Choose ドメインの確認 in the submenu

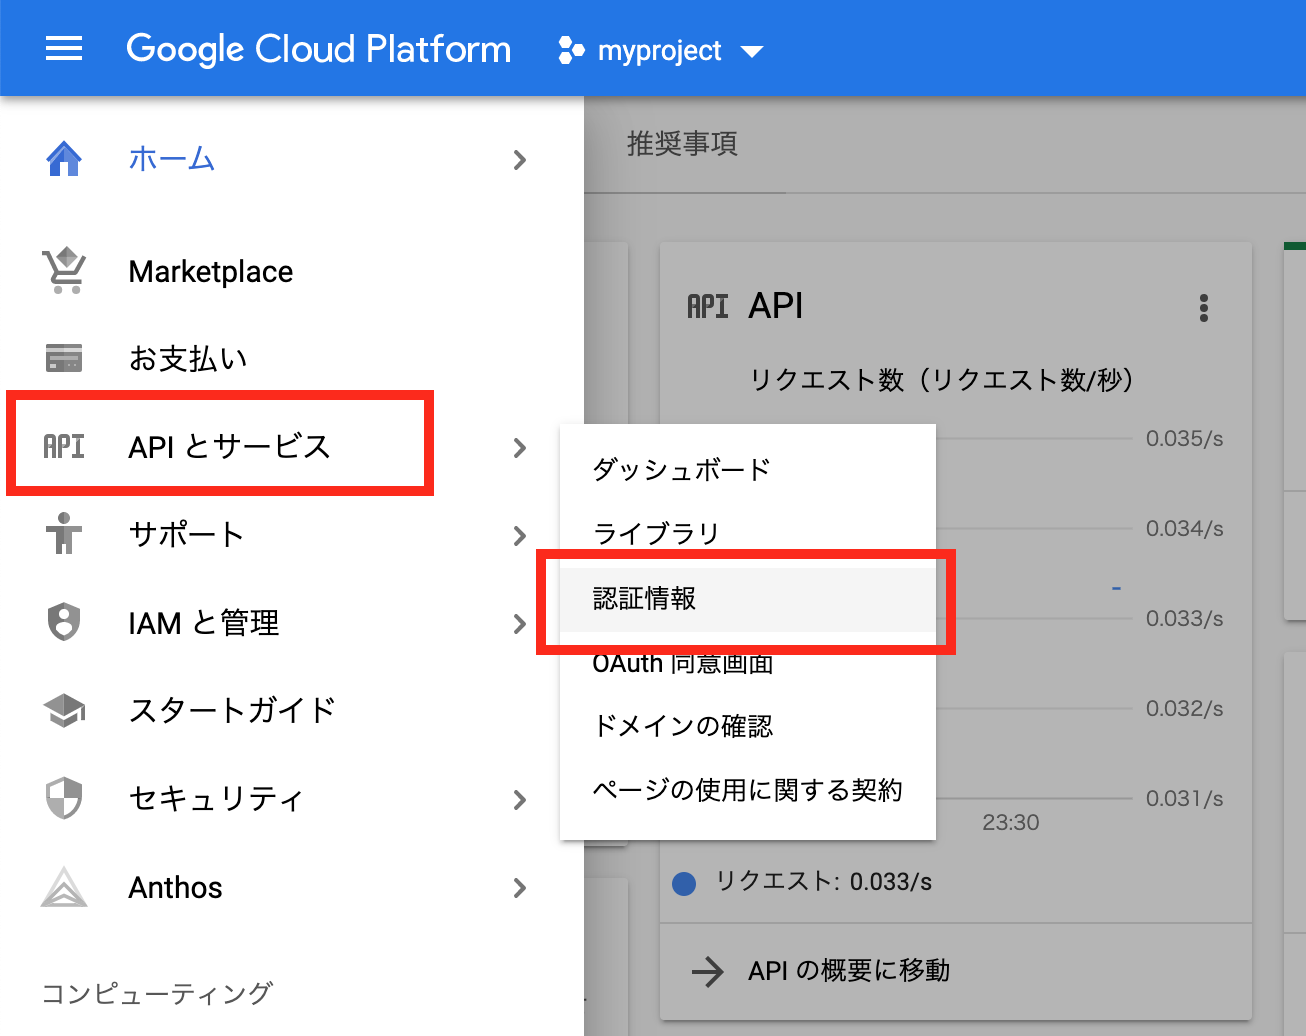tap(747, 726)
